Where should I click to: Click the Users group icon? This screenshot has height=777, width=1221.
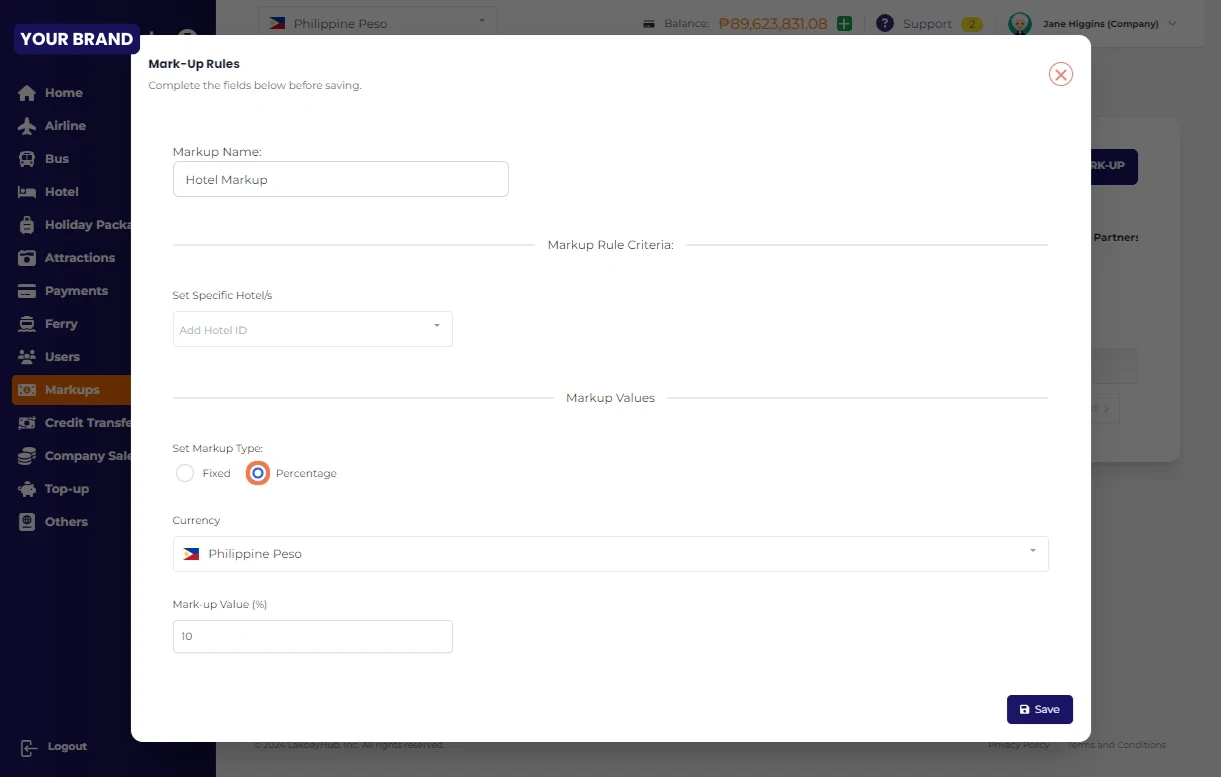[x=27, y=357]
